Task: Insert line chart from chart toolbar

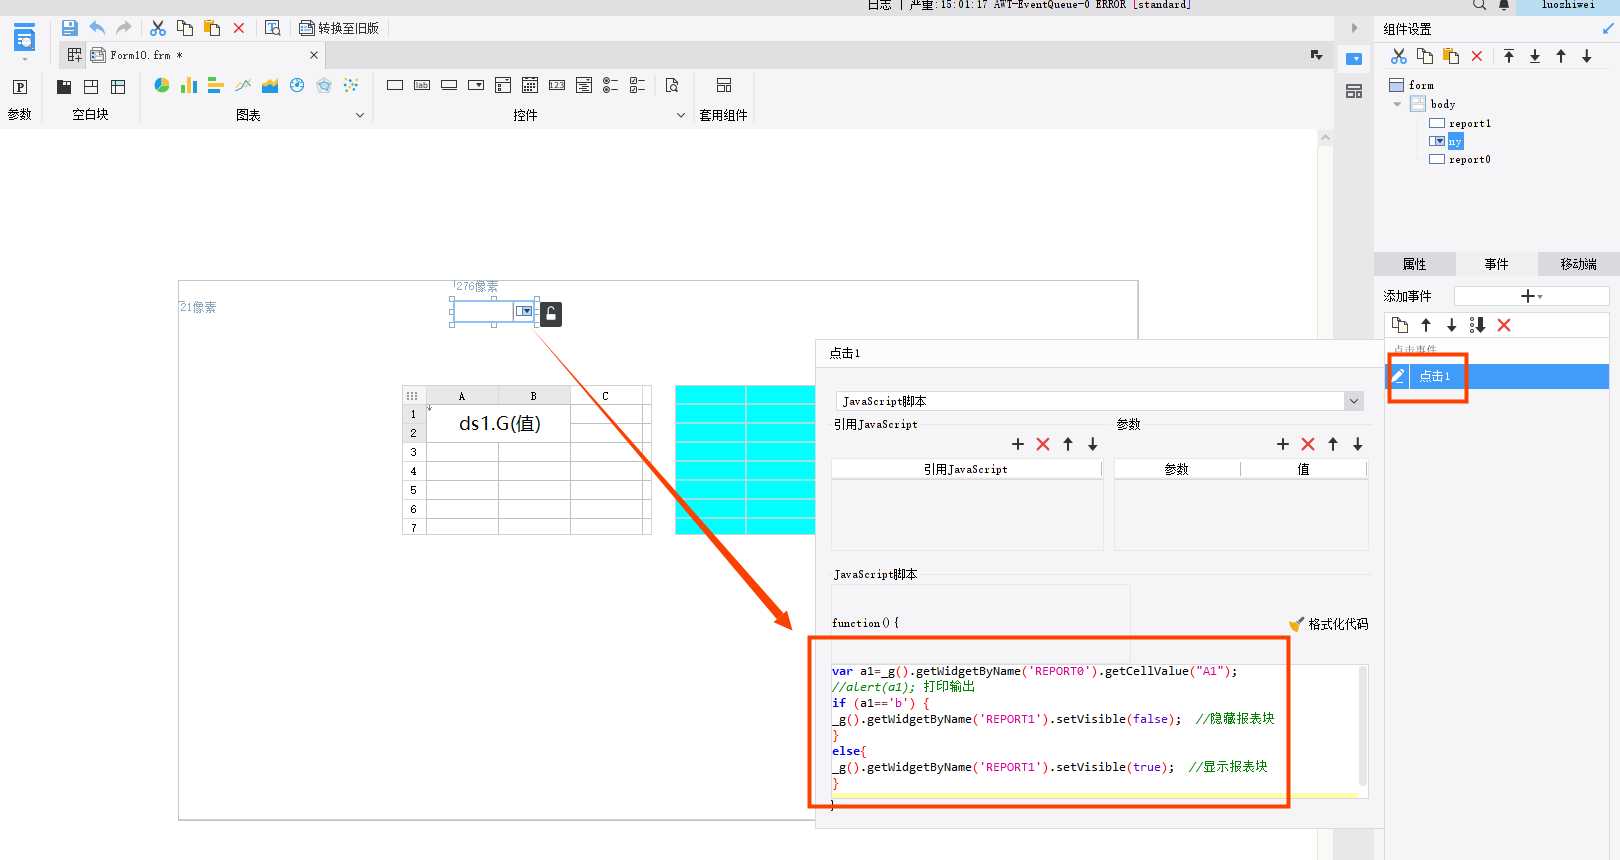Action: click(x=243, y=86)
